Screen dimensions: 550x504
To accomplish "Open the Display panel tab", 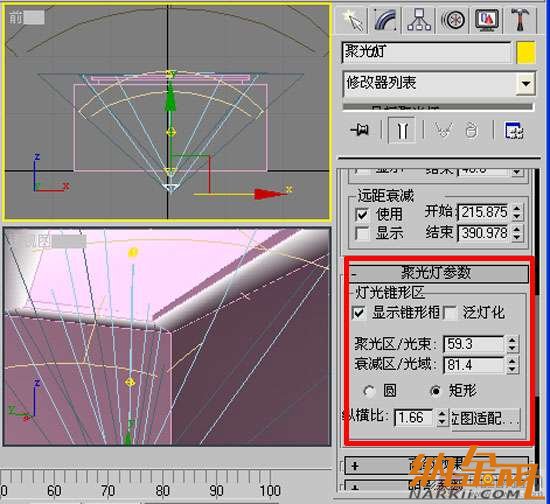I will 486,20.
